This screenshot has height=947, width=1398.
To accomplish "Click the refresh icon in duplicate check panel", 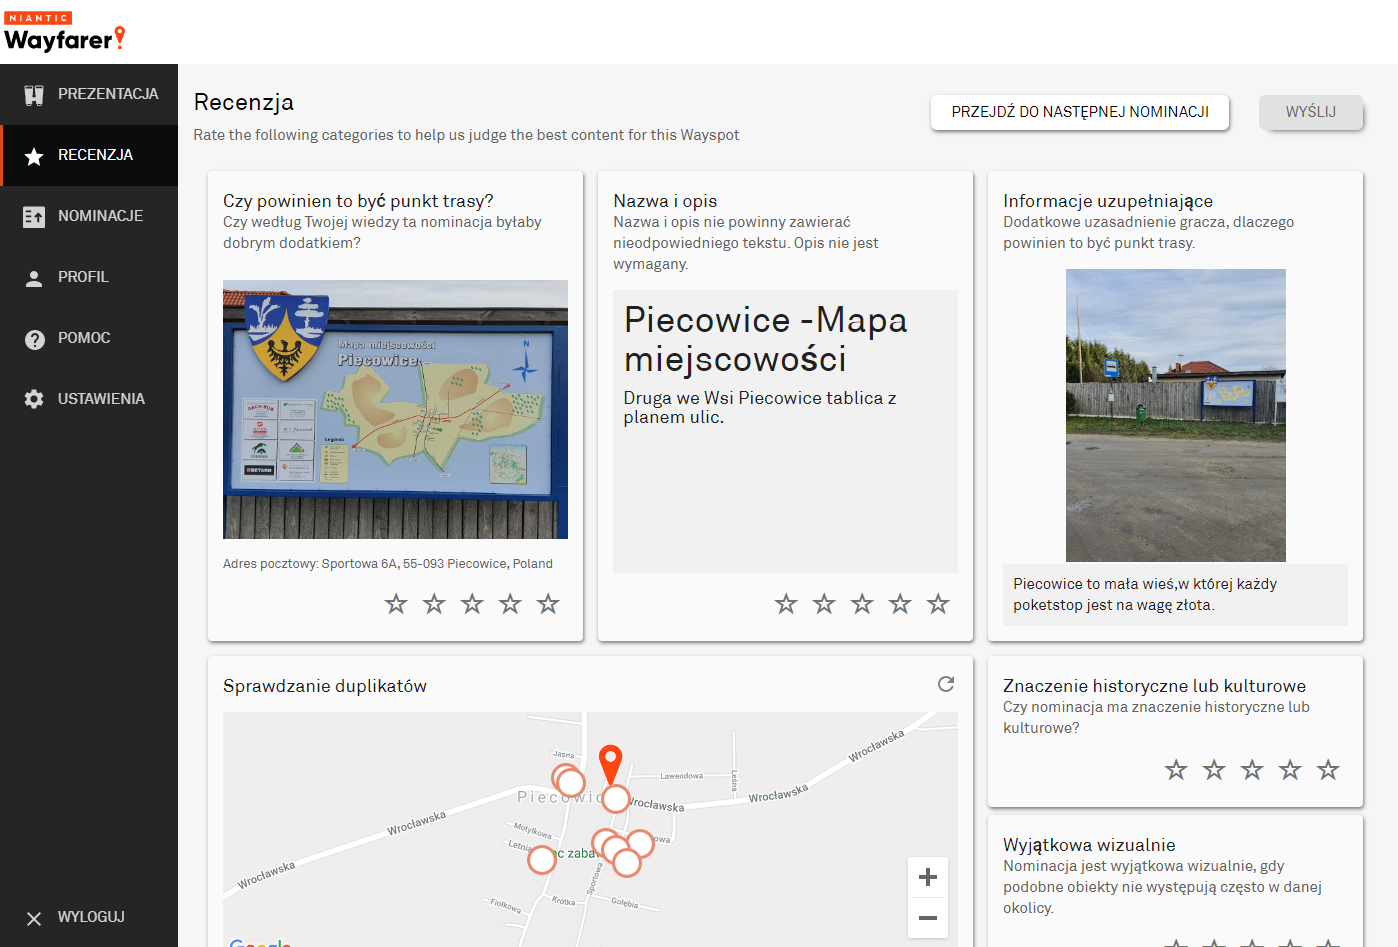I will [945, 684].
